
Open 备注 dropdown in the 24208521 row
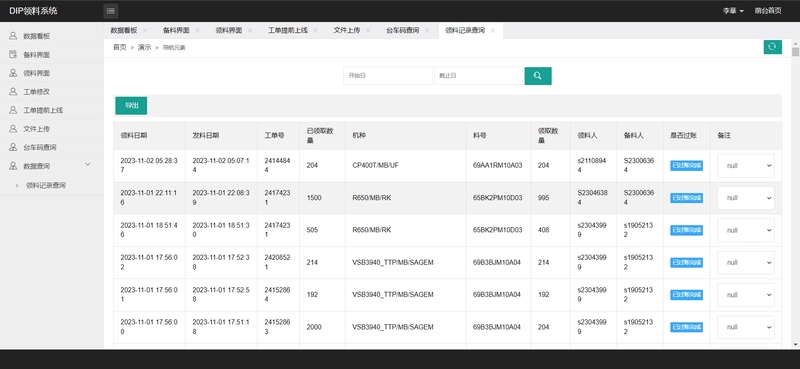pos(746,262)
